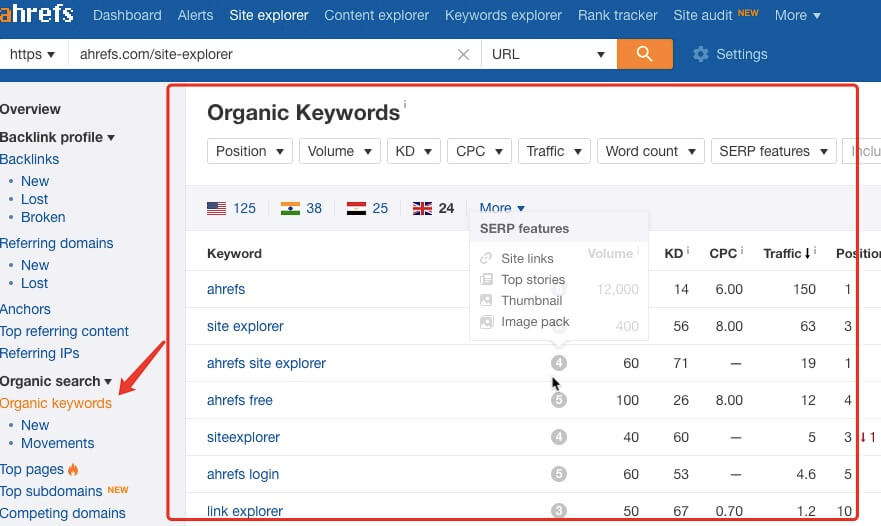Image resolution: width=881 pixels, height=526 pixels.
Task: Go to Rank tracker
Action: 617,15
